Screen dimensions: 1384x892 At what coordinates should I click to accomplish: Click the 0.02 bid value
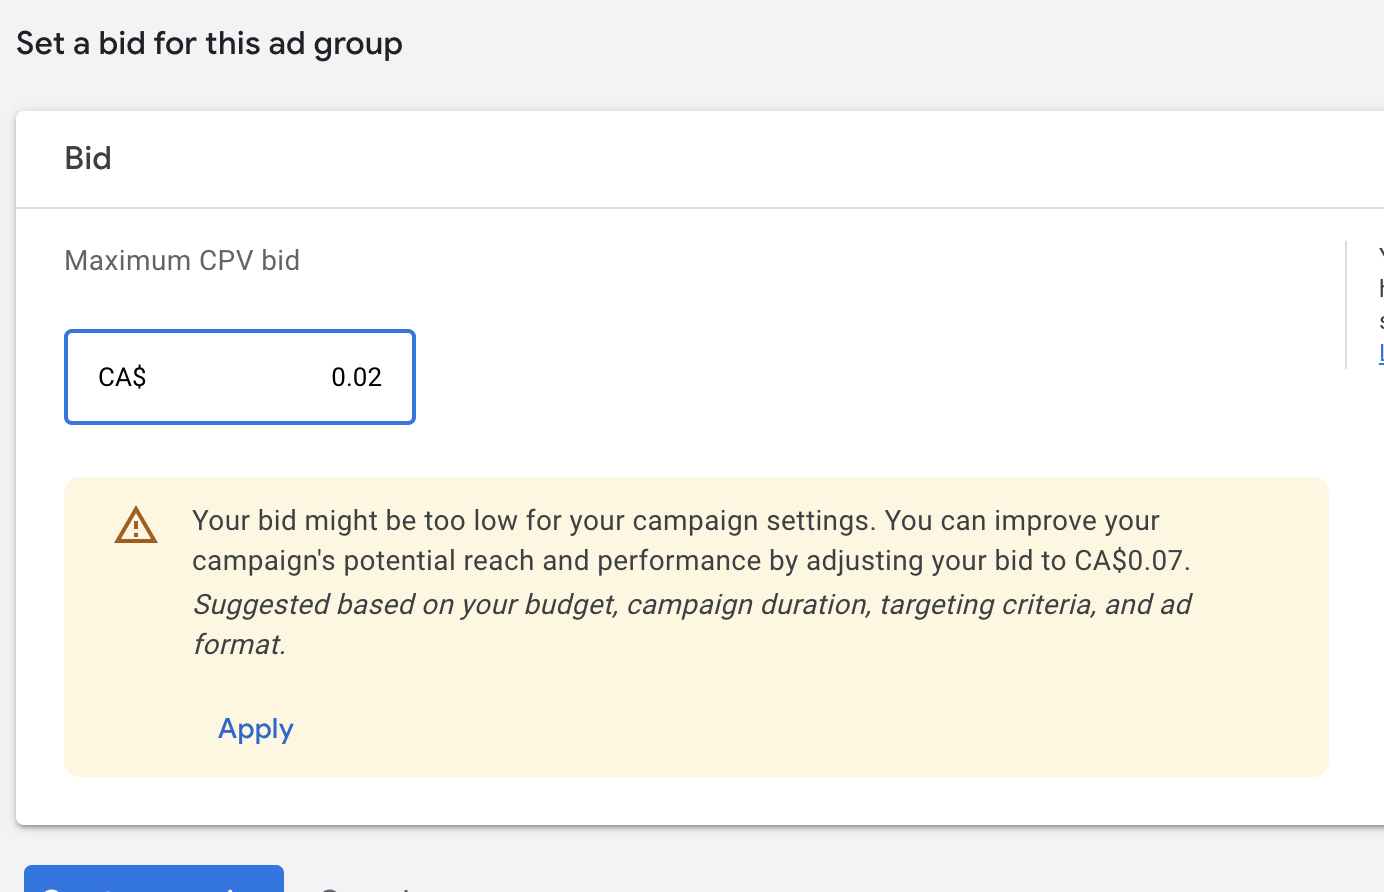(356, 377)
